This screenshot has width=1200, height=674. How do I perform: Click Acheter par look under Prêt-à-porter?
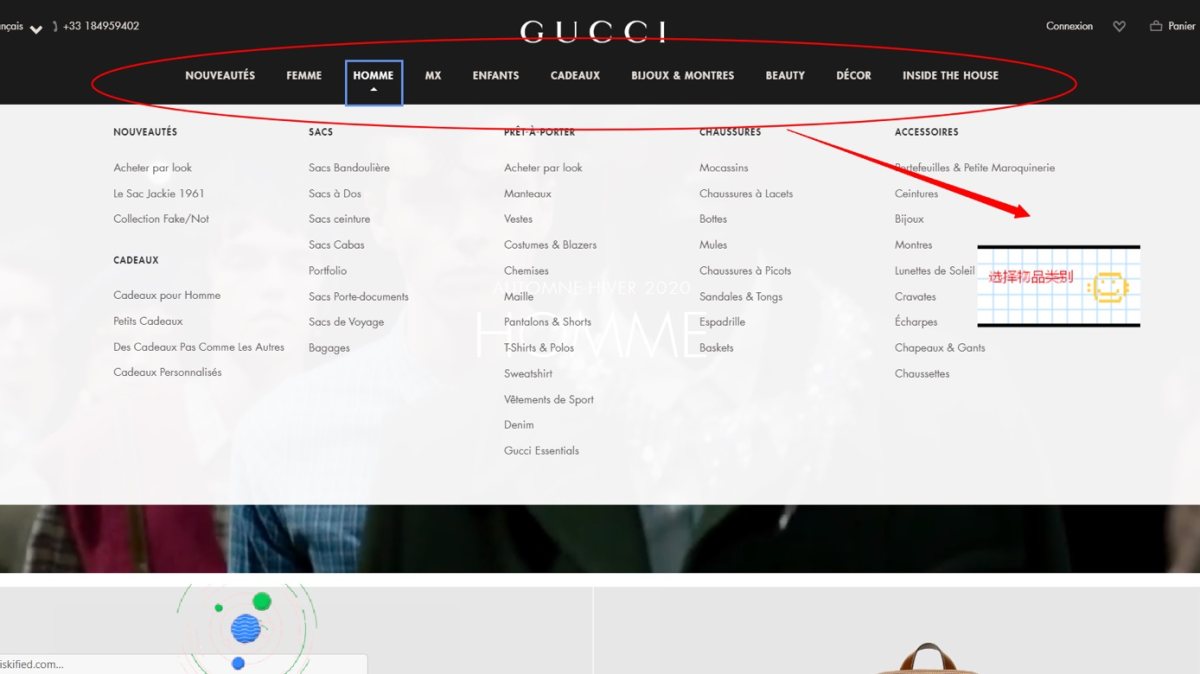543,168
